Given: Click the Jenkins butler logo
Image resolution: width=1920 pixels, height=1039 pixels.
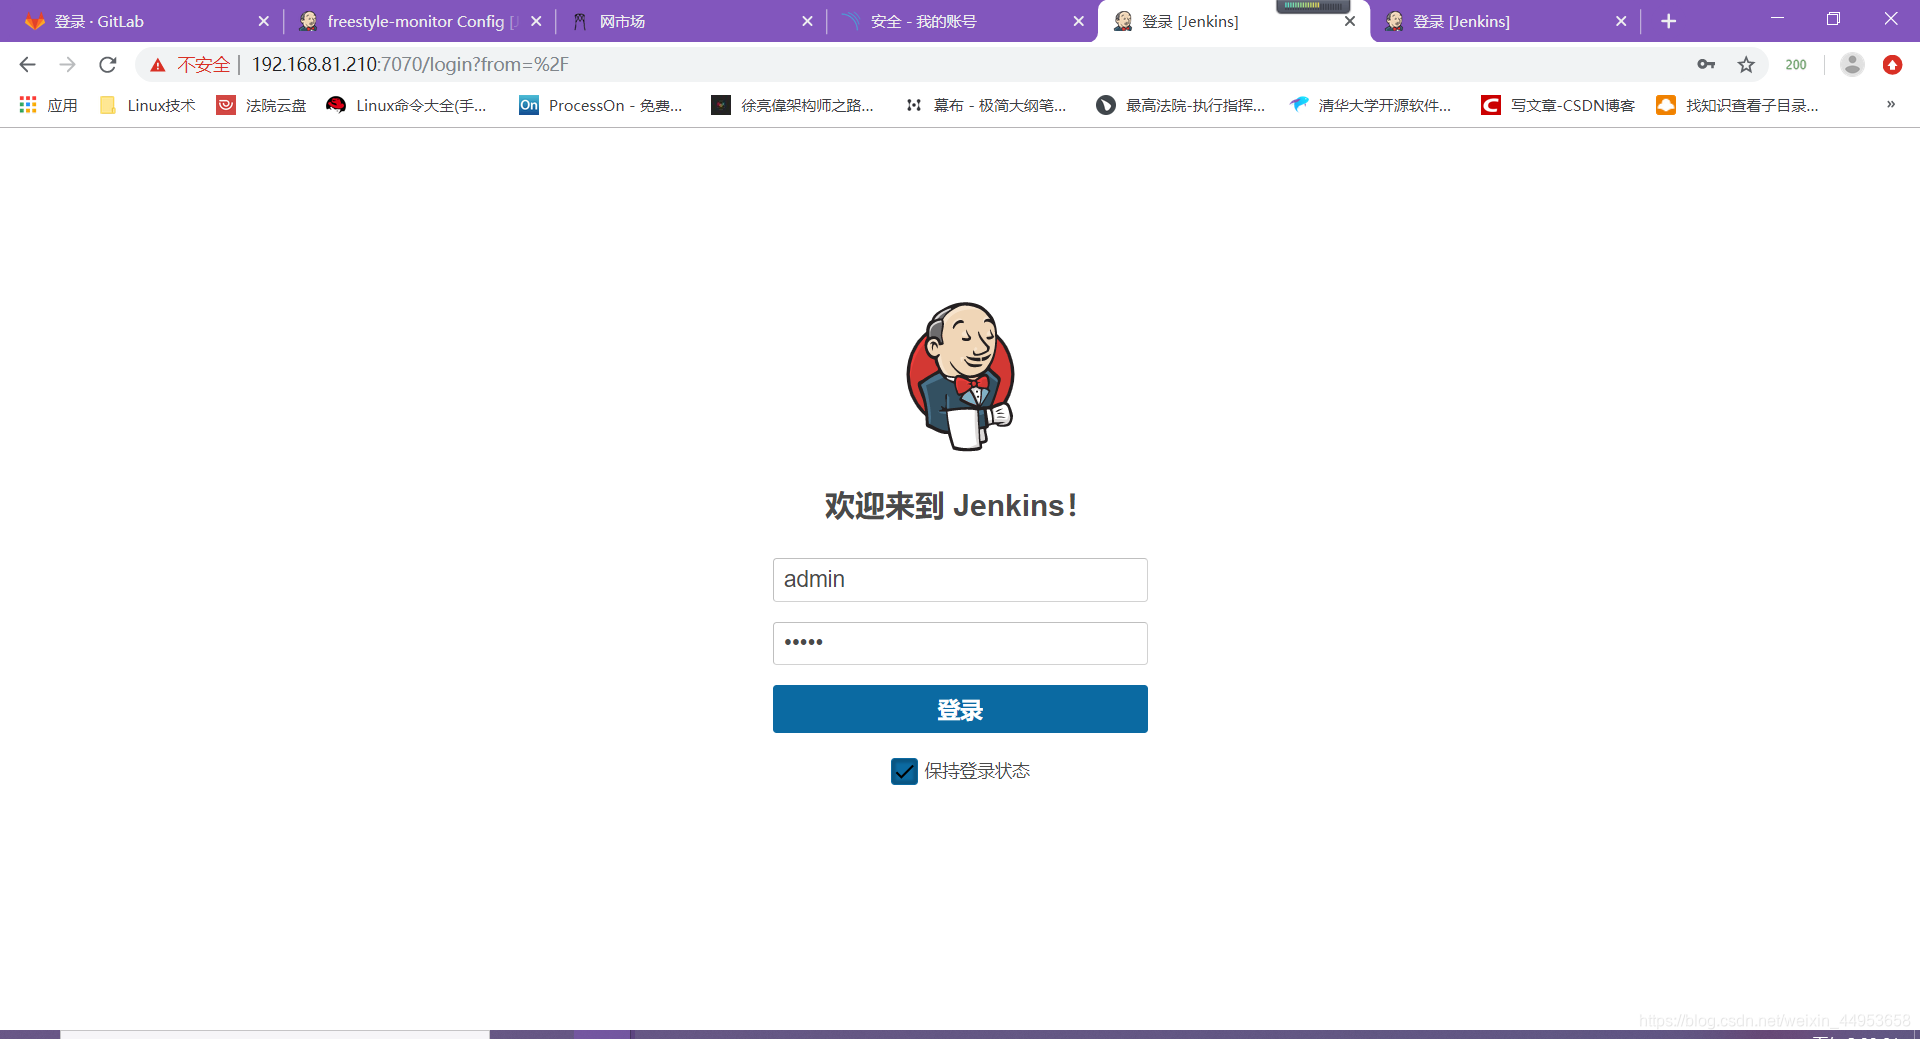Looking at the screenshot, I should tap(961, 377).
